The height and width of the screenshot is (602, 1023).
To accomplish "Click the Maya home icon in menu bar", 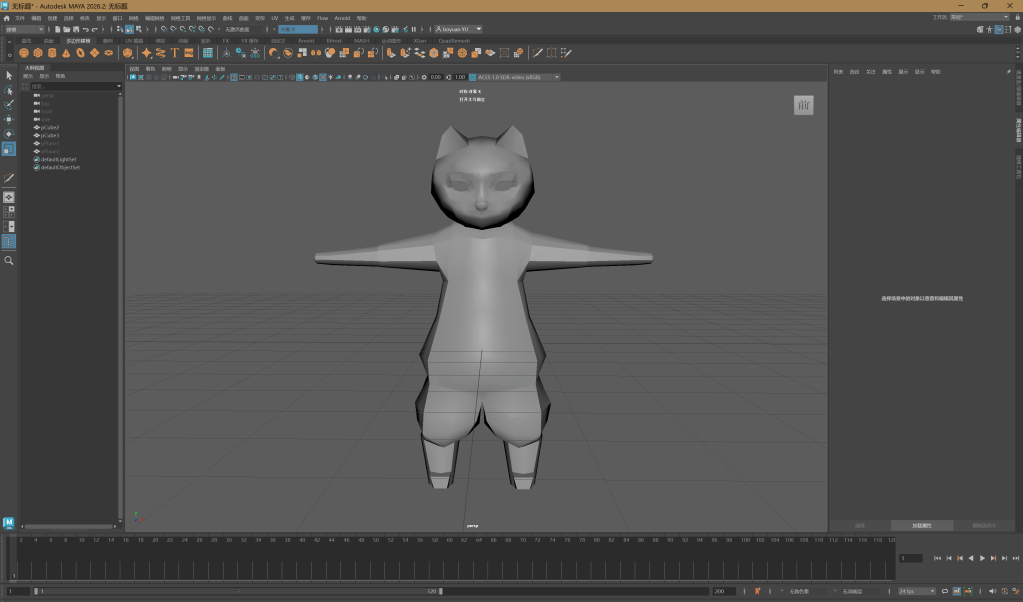I will 6,18.
